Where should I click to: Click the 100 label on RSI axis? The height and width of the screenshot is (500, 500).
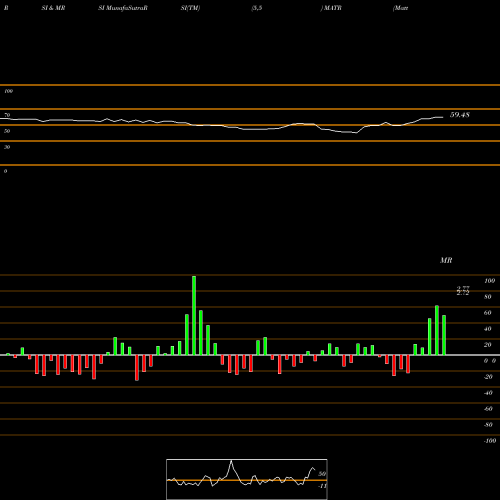pos(8,91)
